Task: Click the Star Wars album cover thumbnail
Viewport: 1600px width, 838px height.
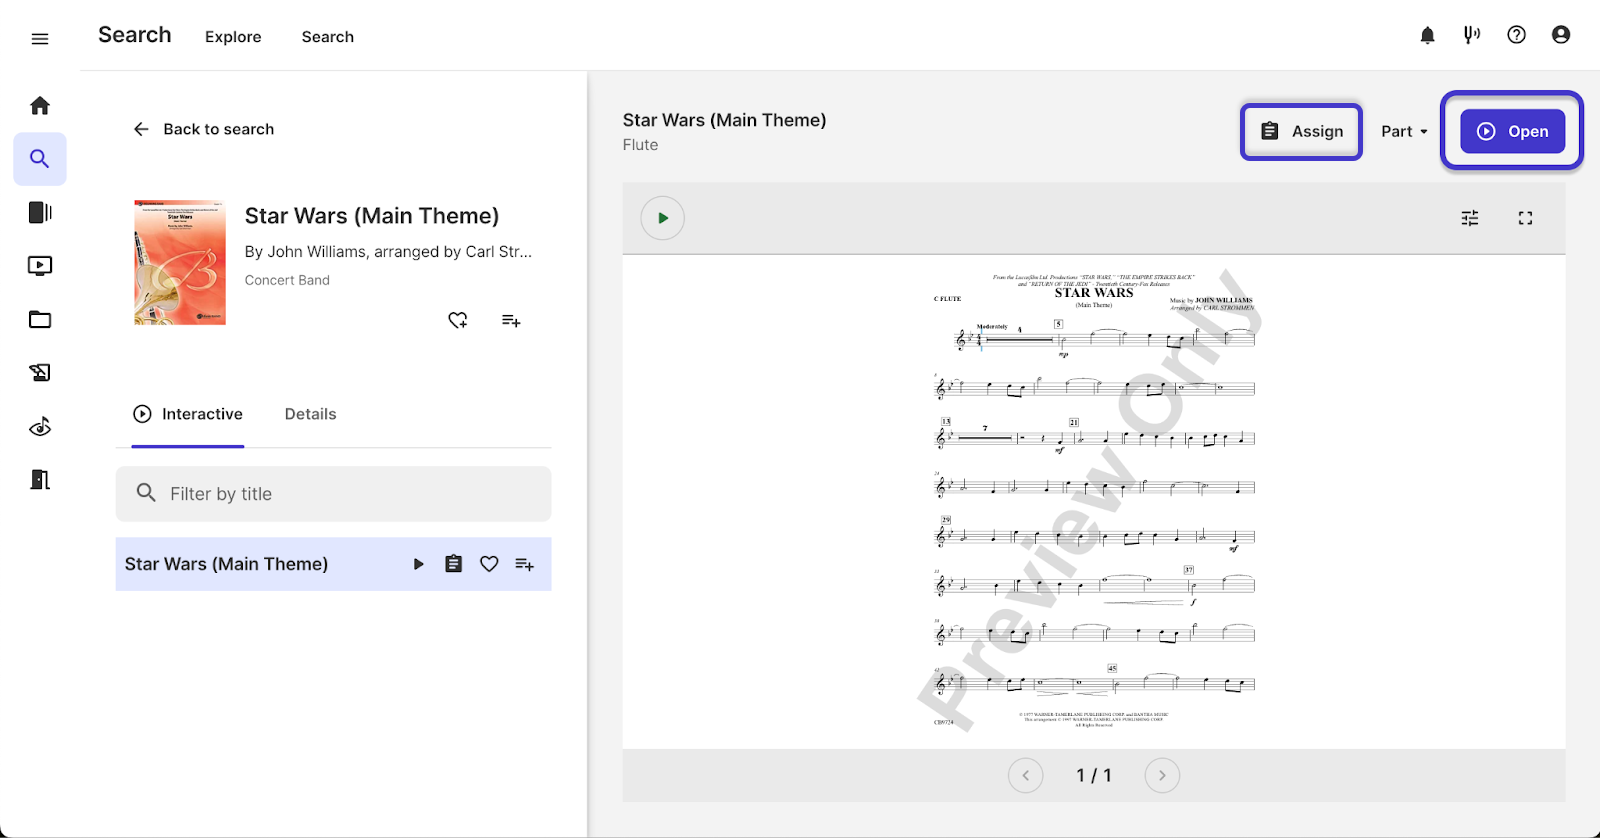Action: [x=180, y=262]
